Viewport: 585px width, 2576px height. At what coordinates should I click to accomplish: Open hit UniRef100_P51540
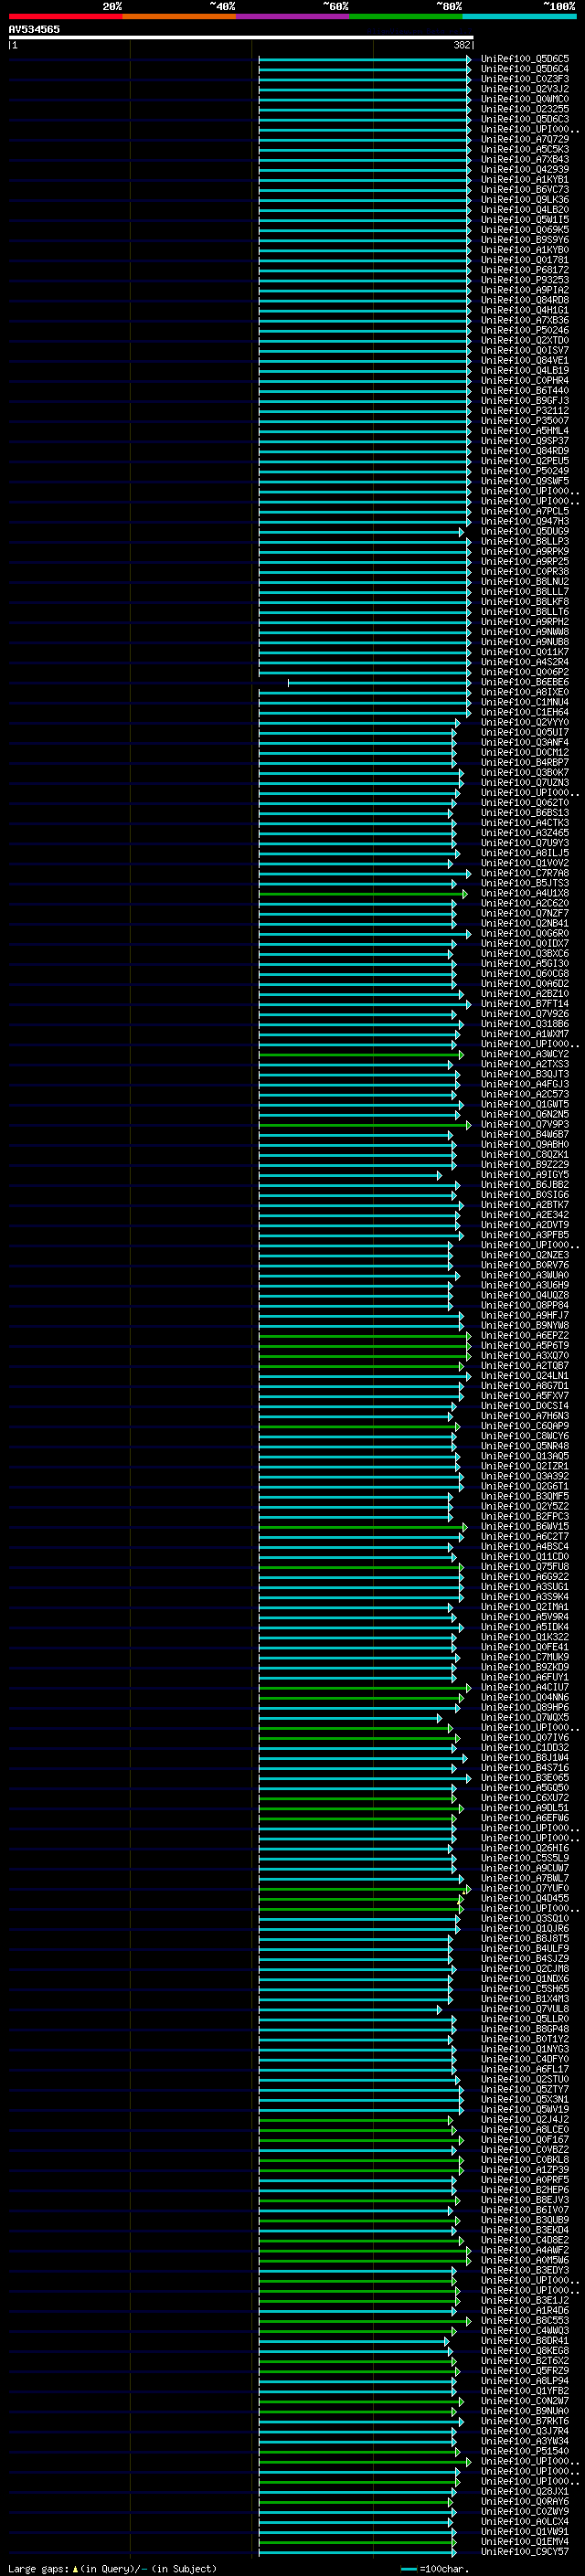coord(525,2451)
